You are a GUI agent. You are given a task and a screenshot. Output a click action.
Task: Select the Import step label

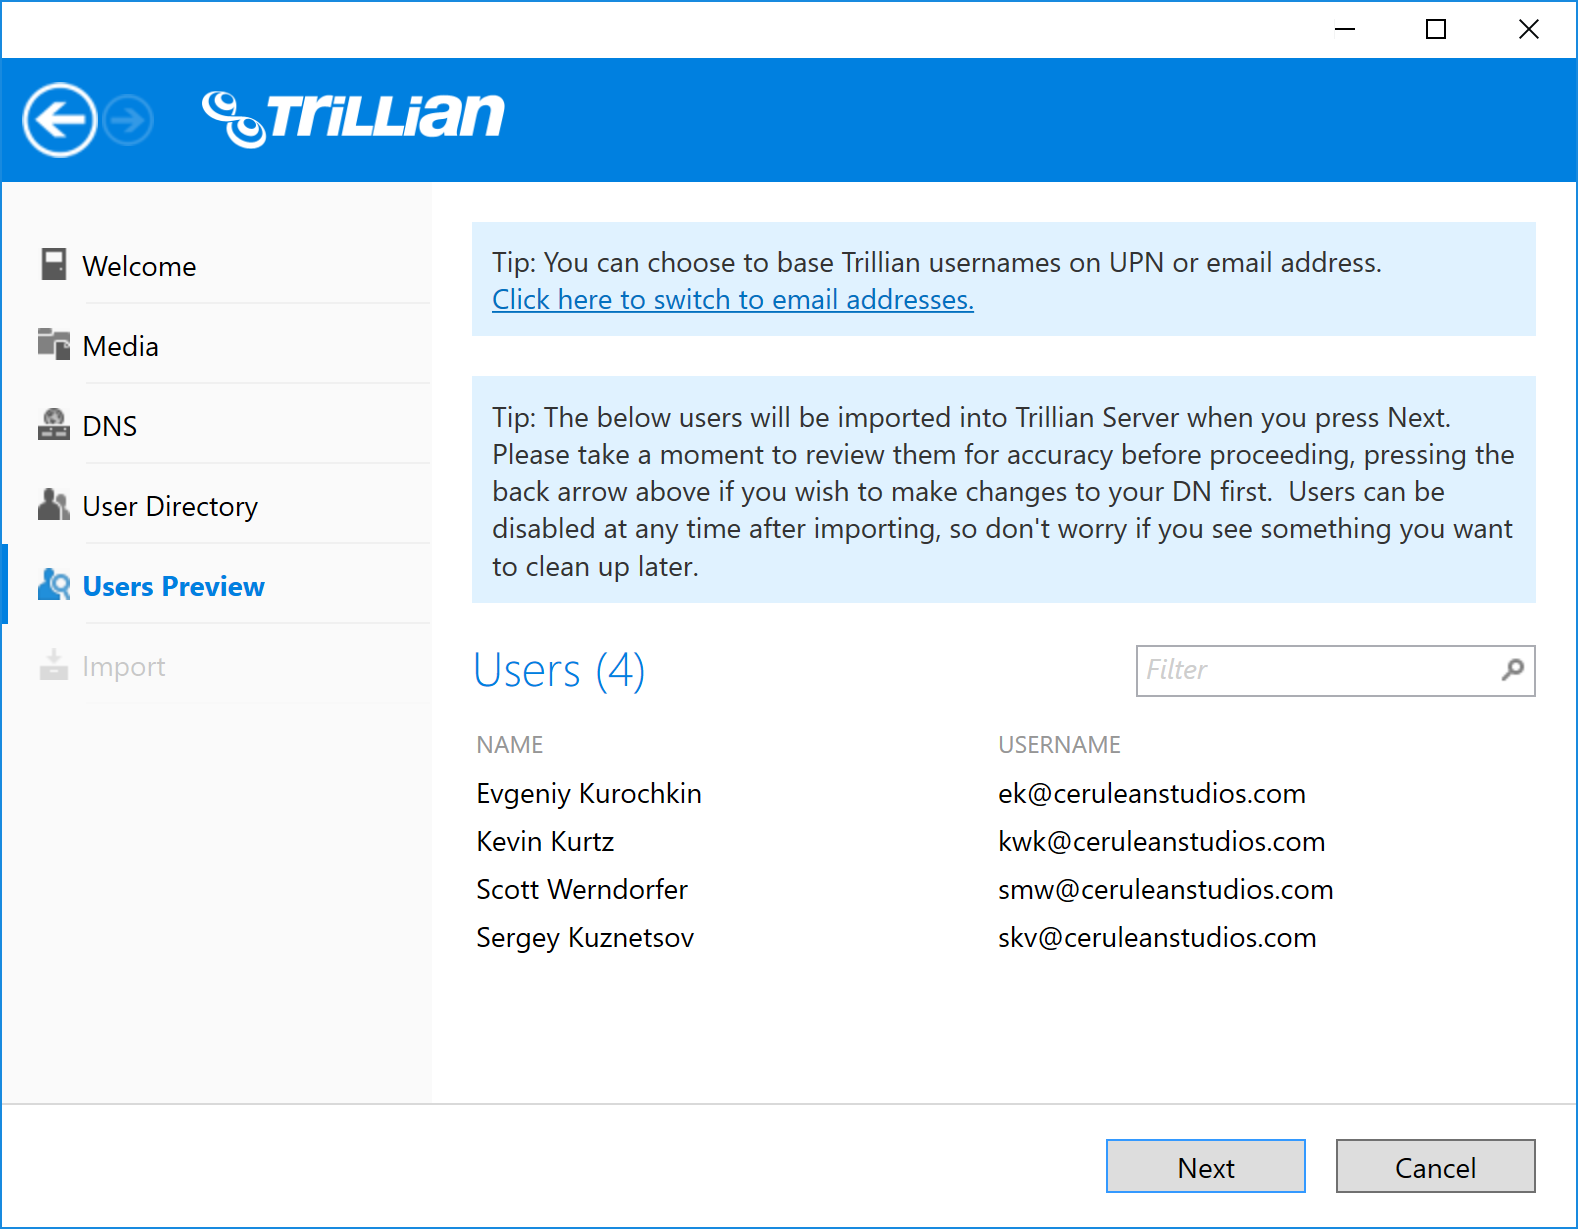[x=124, y=666]
